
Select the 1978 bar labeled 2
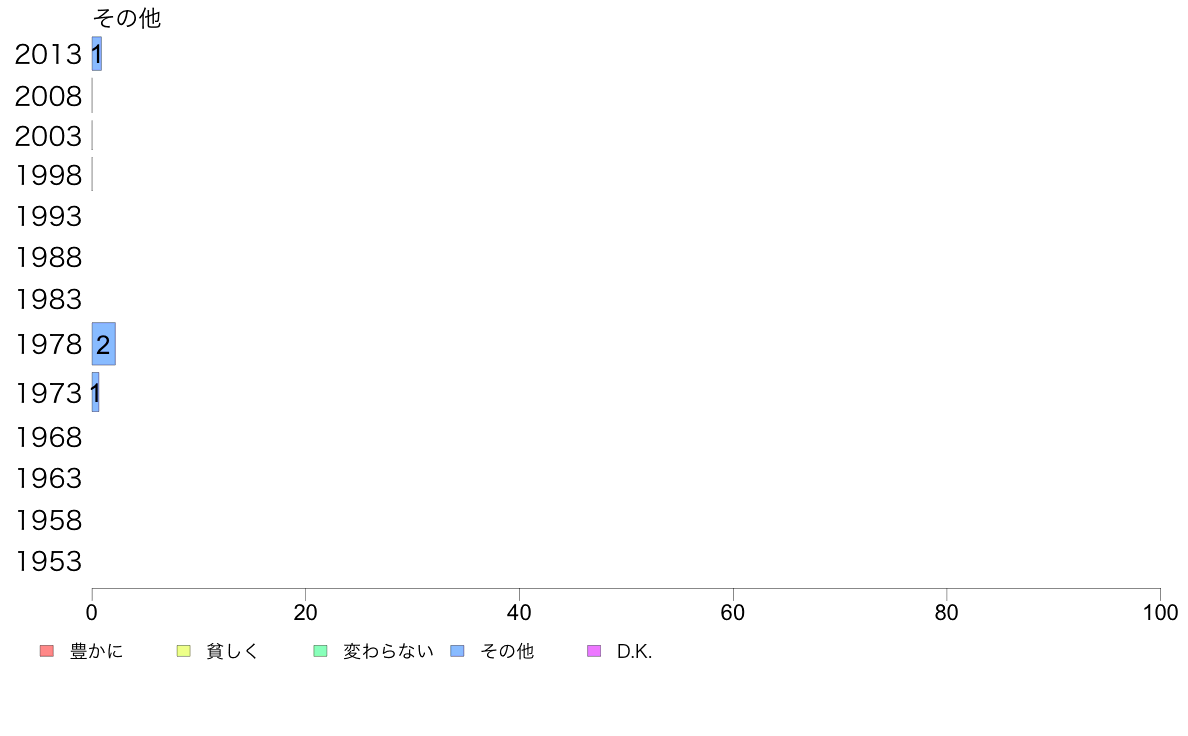tap(104, 344)
